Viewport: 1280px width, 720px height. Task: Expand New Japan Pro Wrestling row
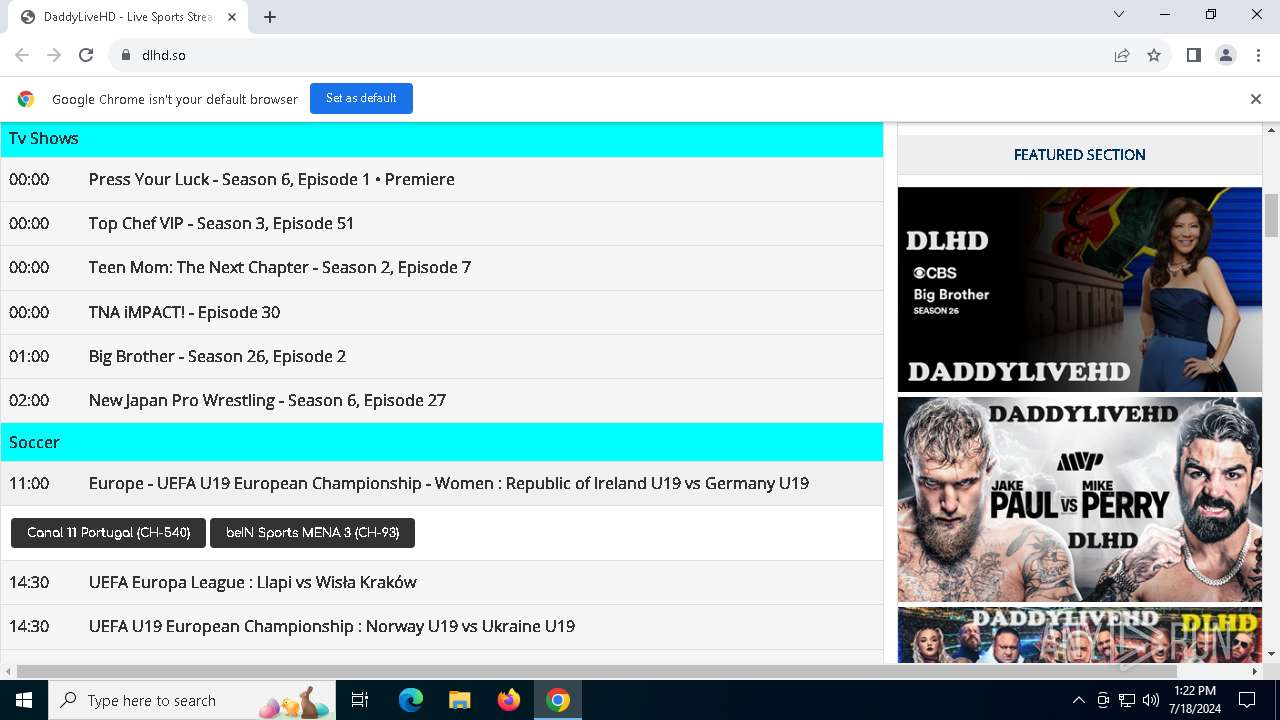tap(441, 400)
